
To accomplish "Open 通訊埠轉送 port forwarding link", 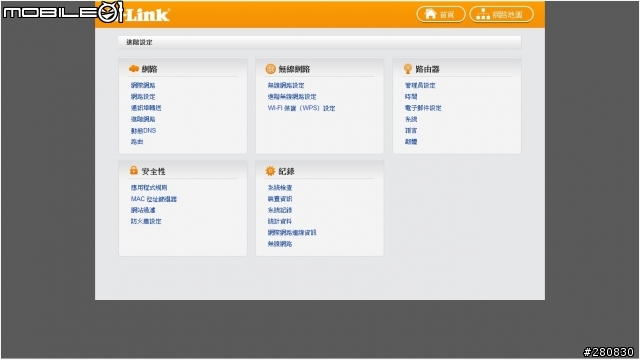I will click(146, 108).
